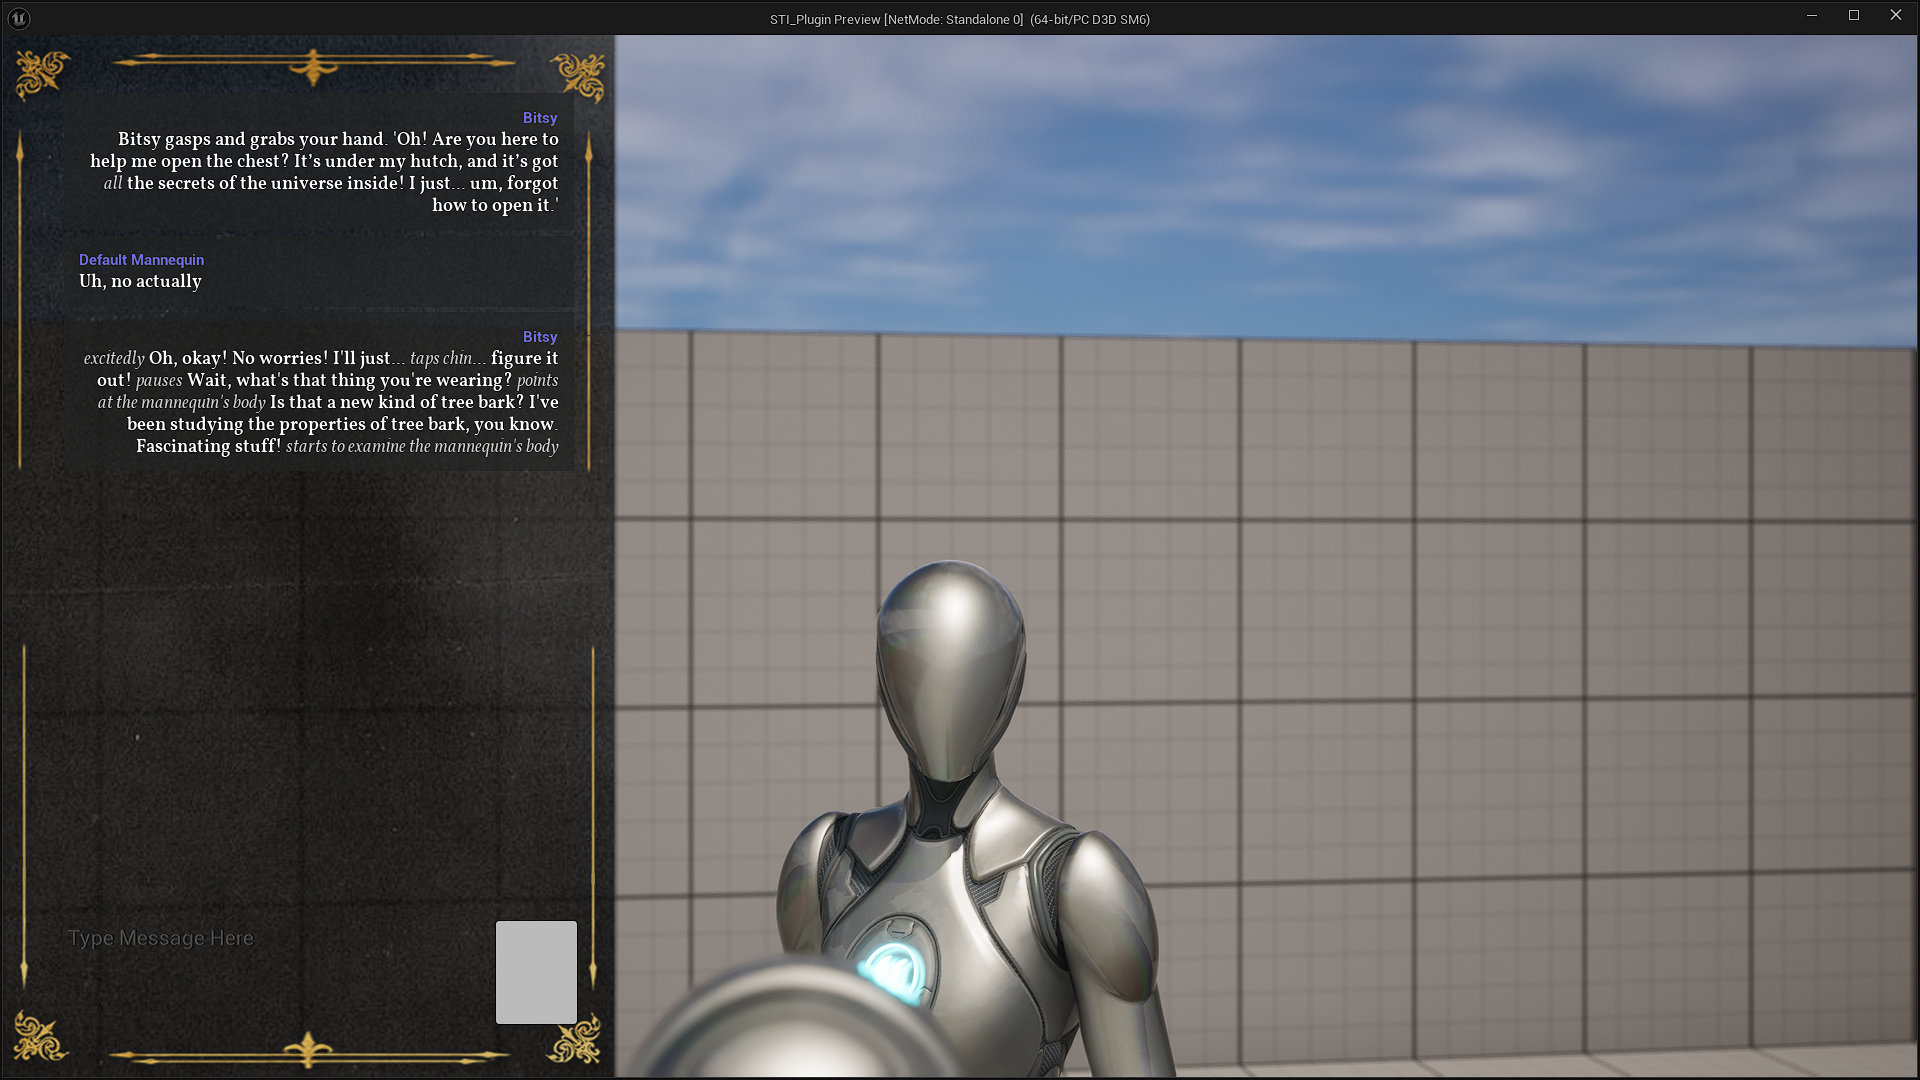Click the bottom-right golden corner ornament
Screen dimensions: 1920x1080
pos(575,1040)
